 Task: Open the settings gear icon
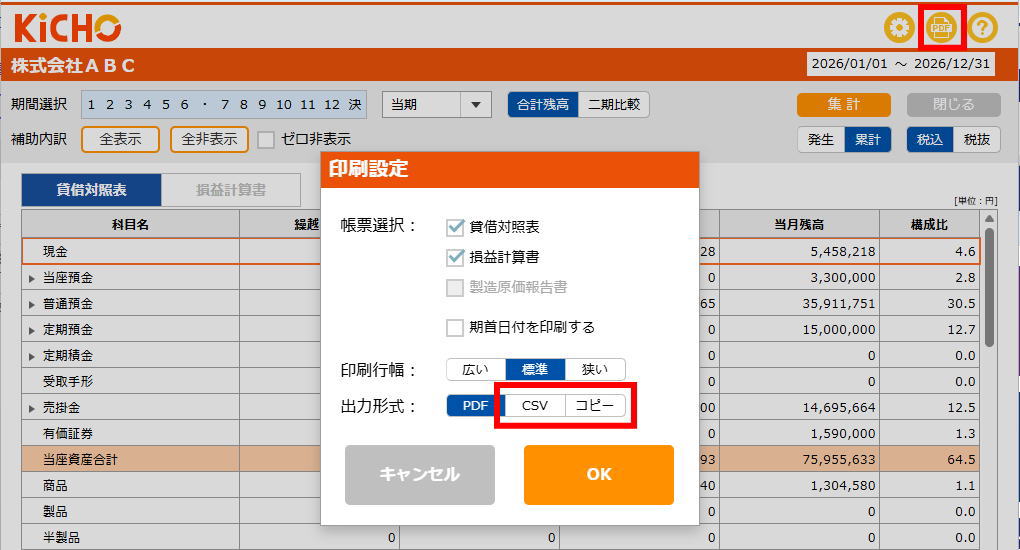[x=899, y=27]
